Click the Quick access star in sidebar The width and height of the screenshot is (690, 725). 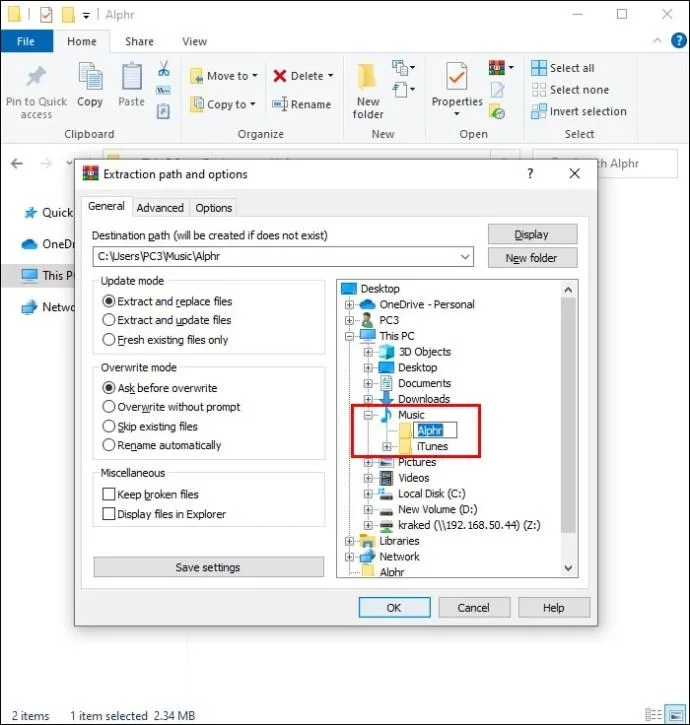pos(30,213)
